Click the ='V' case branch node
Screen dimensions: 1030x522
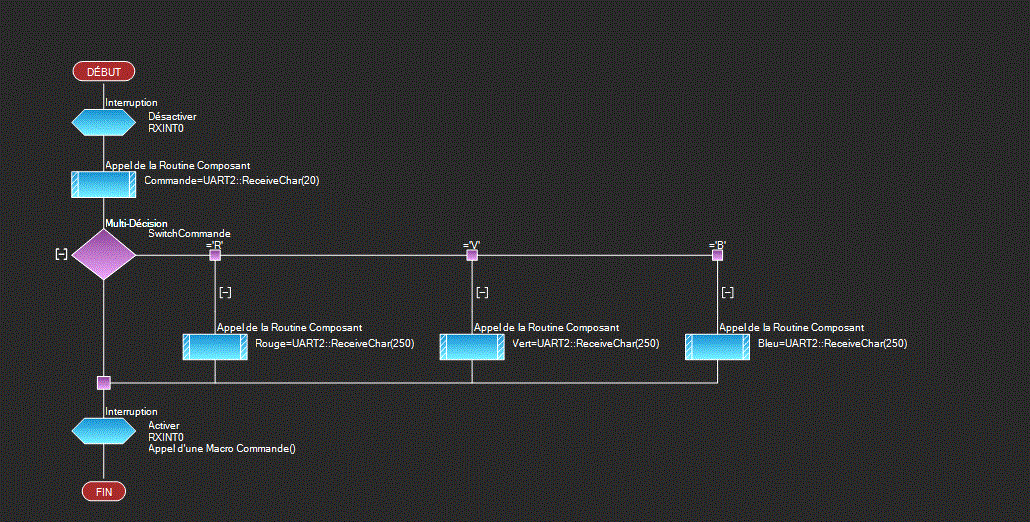(472, 255)
